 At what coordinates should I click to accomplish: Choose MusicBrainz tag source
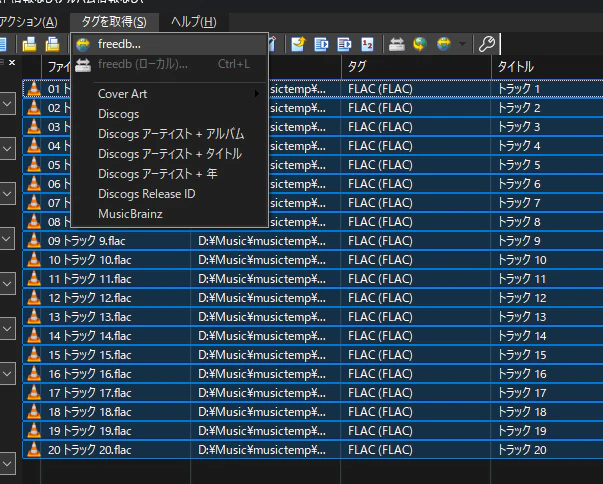tap(170, 214)
